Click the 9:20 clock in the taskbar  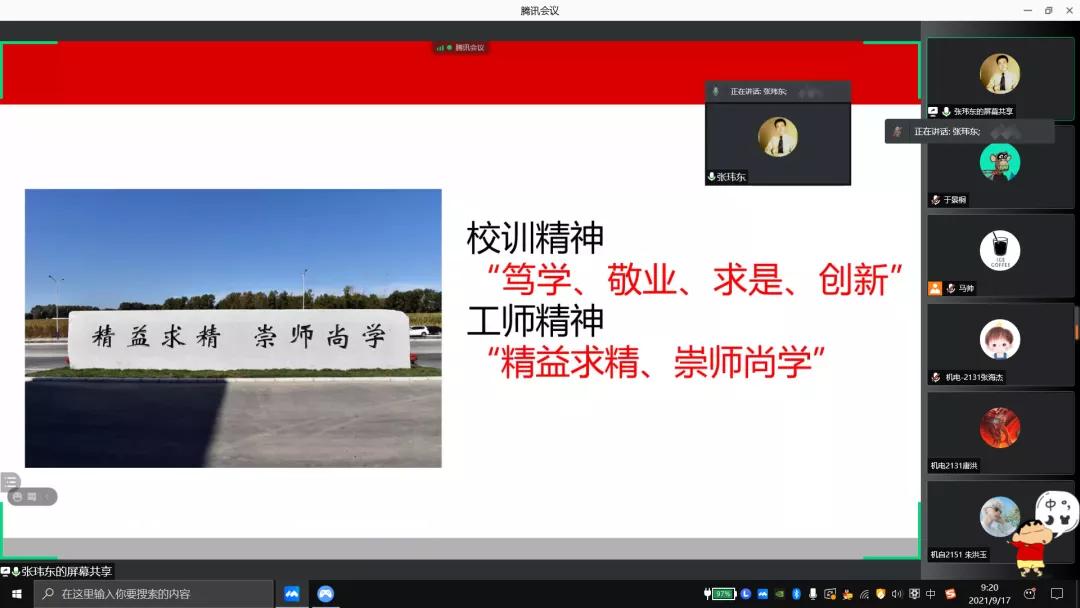coord(989,593)
